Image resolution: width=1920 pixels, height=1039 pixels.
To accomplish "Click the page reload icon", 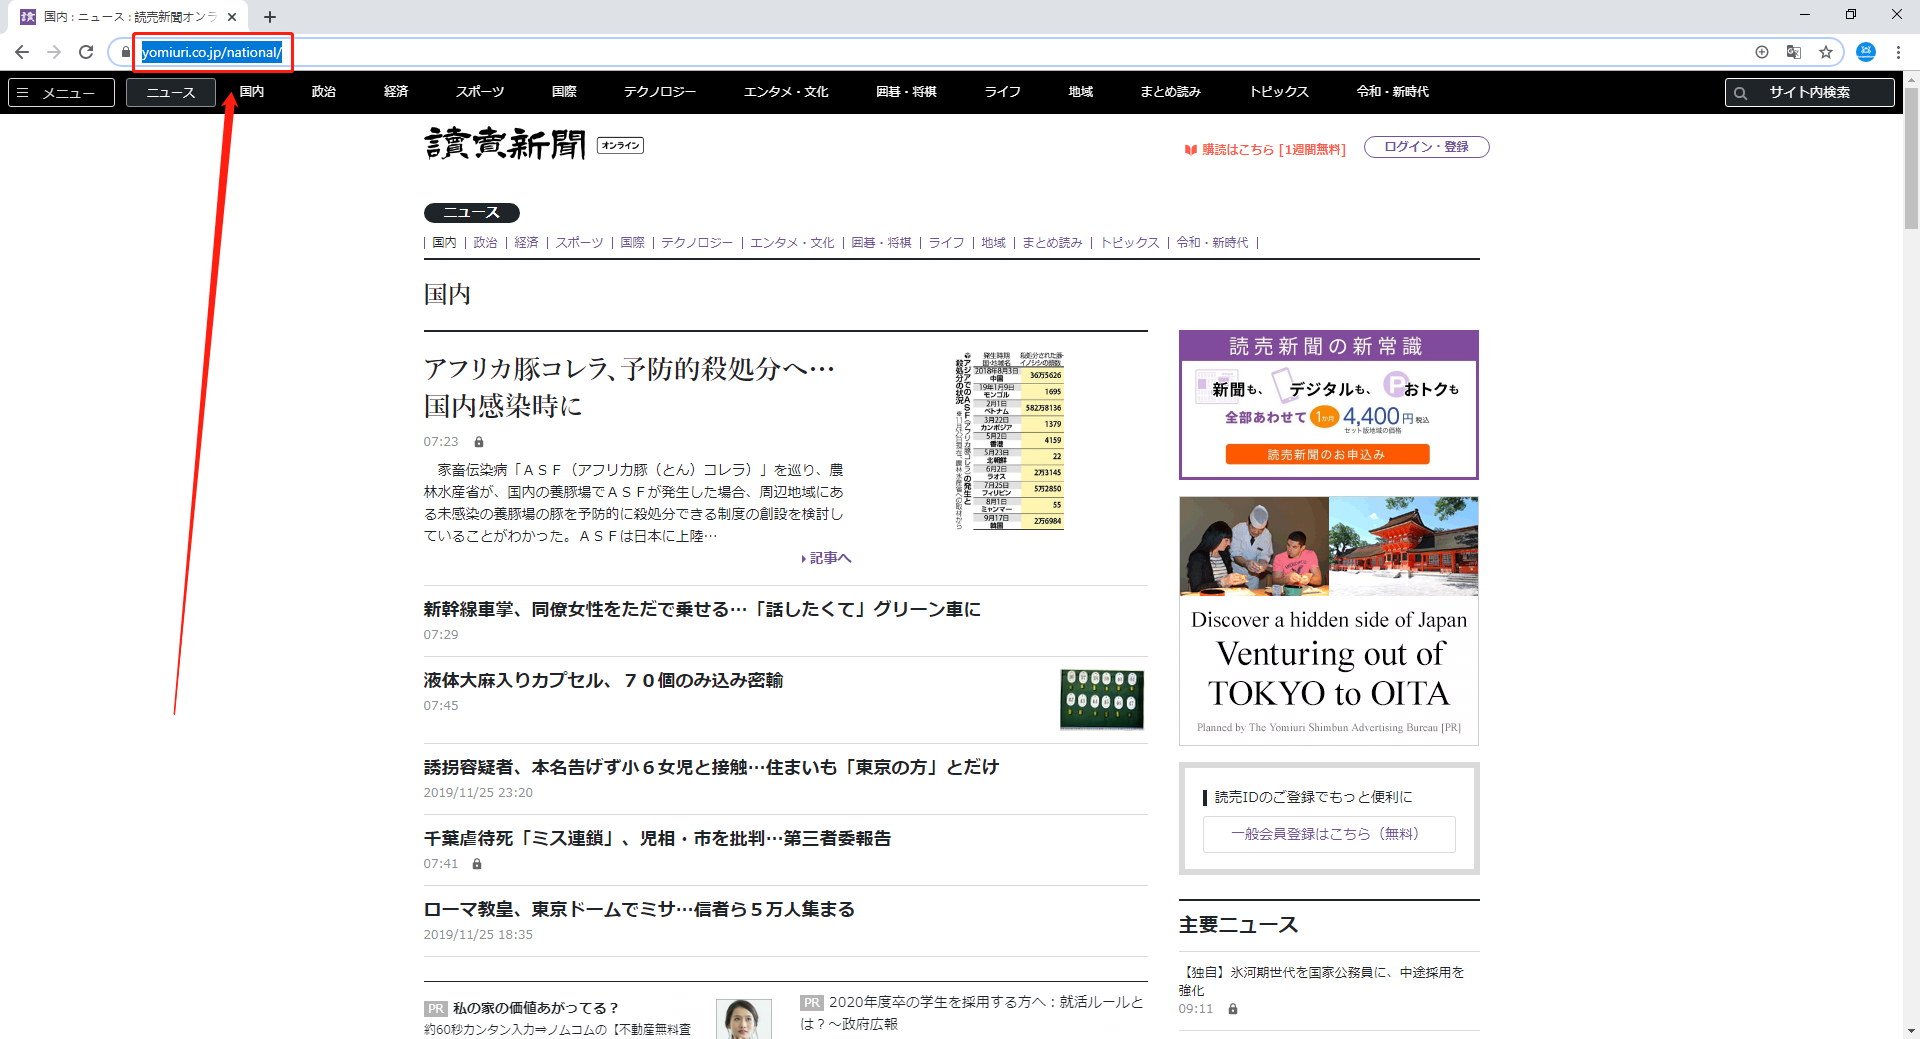I will (86, 52).
